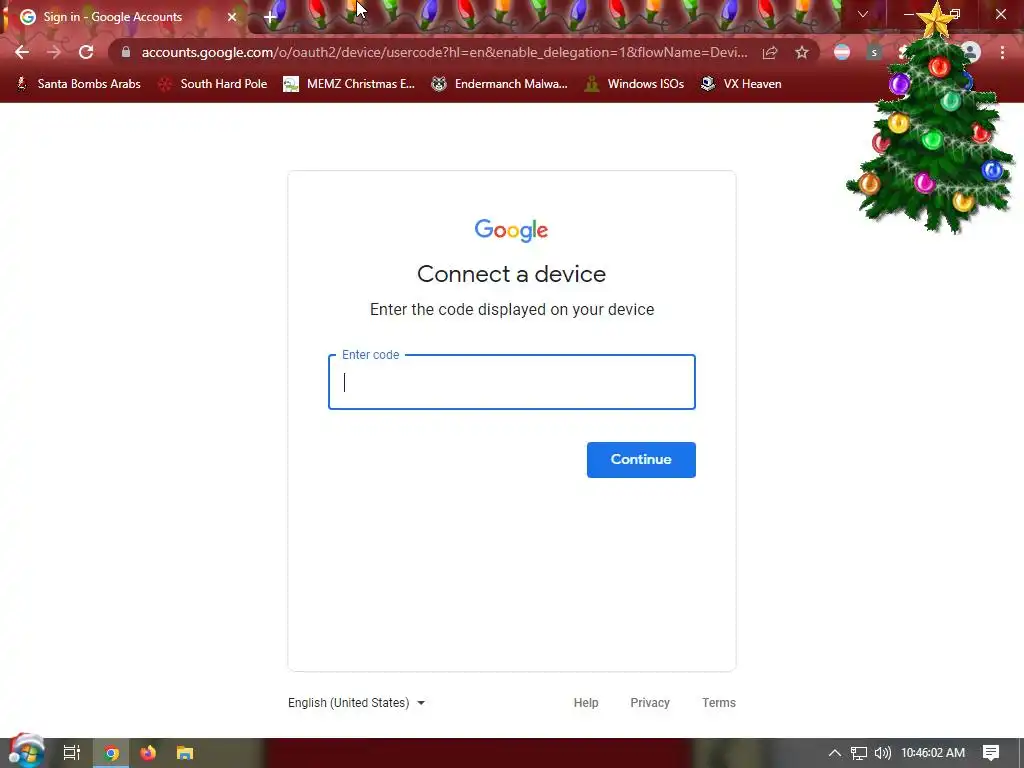Open the volume tray icon

point(883,753)
